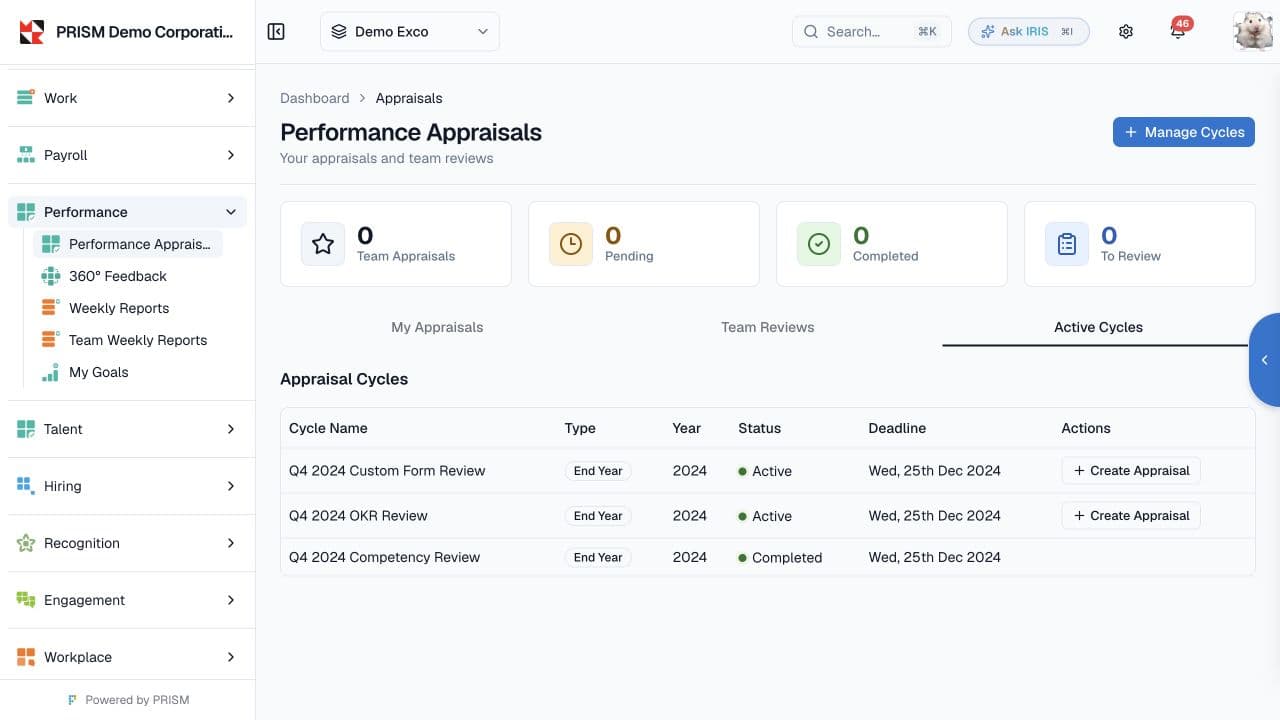1280x720 pixels.
Task: Click the Deadline column header
Action: (x=897, y=428)
